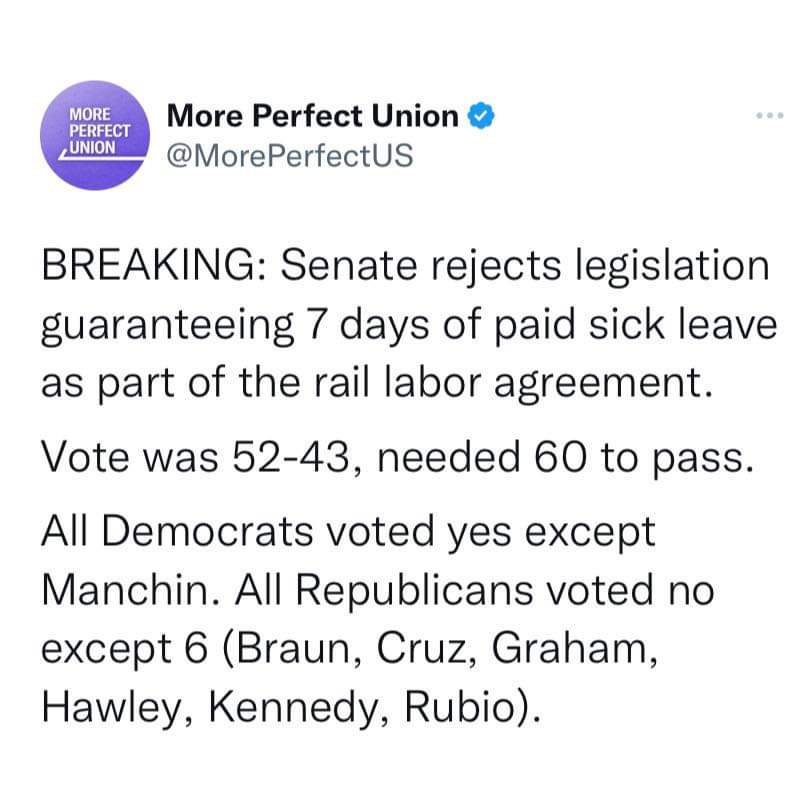Open the three-dot more options menu

click(770, 115)
